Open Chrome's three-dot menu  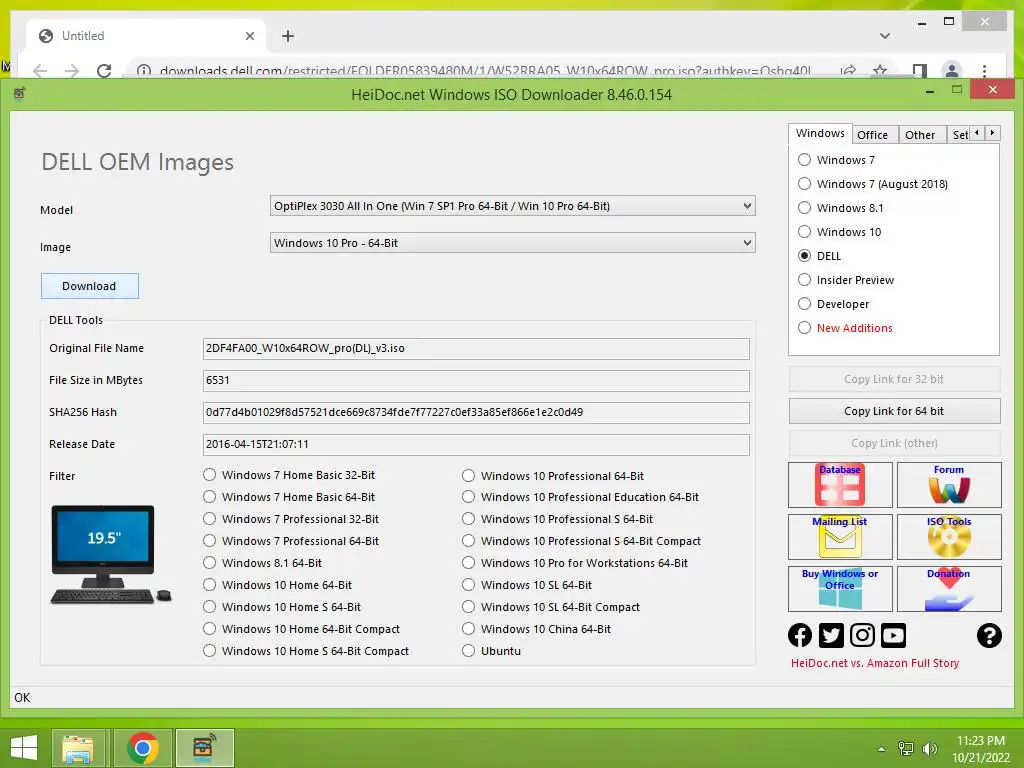click(984, 71)
